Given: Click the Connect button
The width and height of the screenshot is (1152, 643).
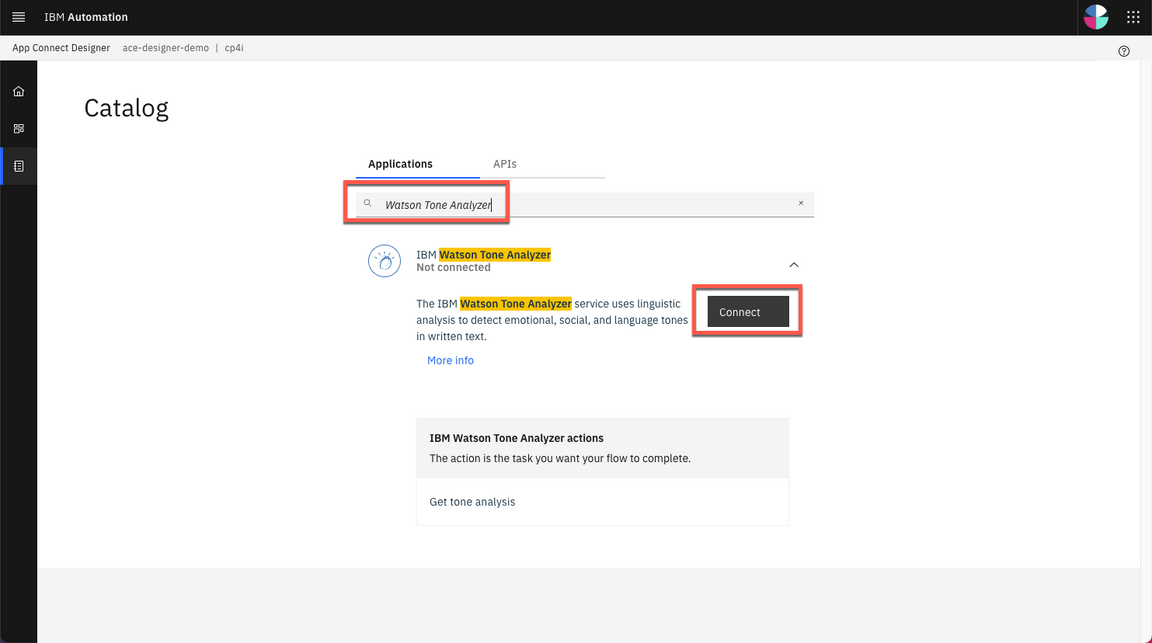Looking at the screenshot, I should click(748, 312).
